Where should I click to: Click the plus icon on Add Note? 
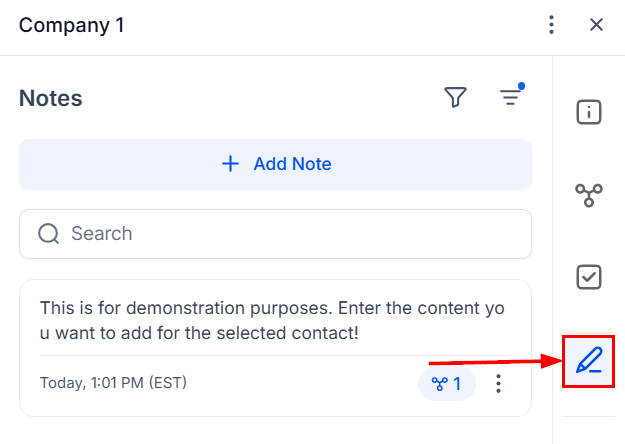[x=230, y=164]
